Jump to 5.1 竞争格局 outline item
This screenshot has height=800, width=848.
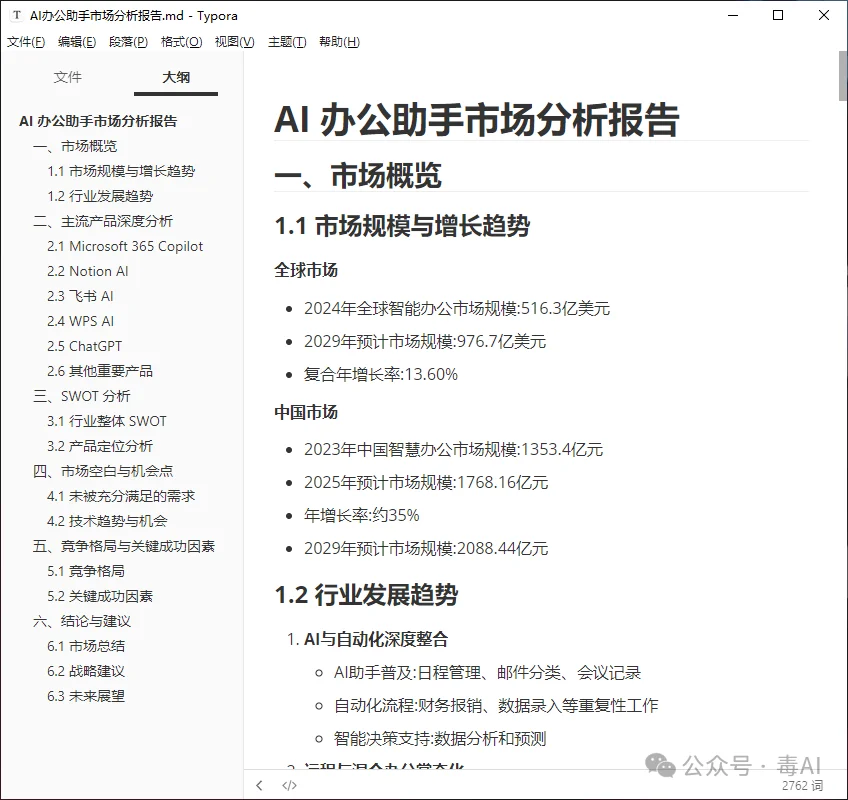pyautogui.click(x=85, y=570)
